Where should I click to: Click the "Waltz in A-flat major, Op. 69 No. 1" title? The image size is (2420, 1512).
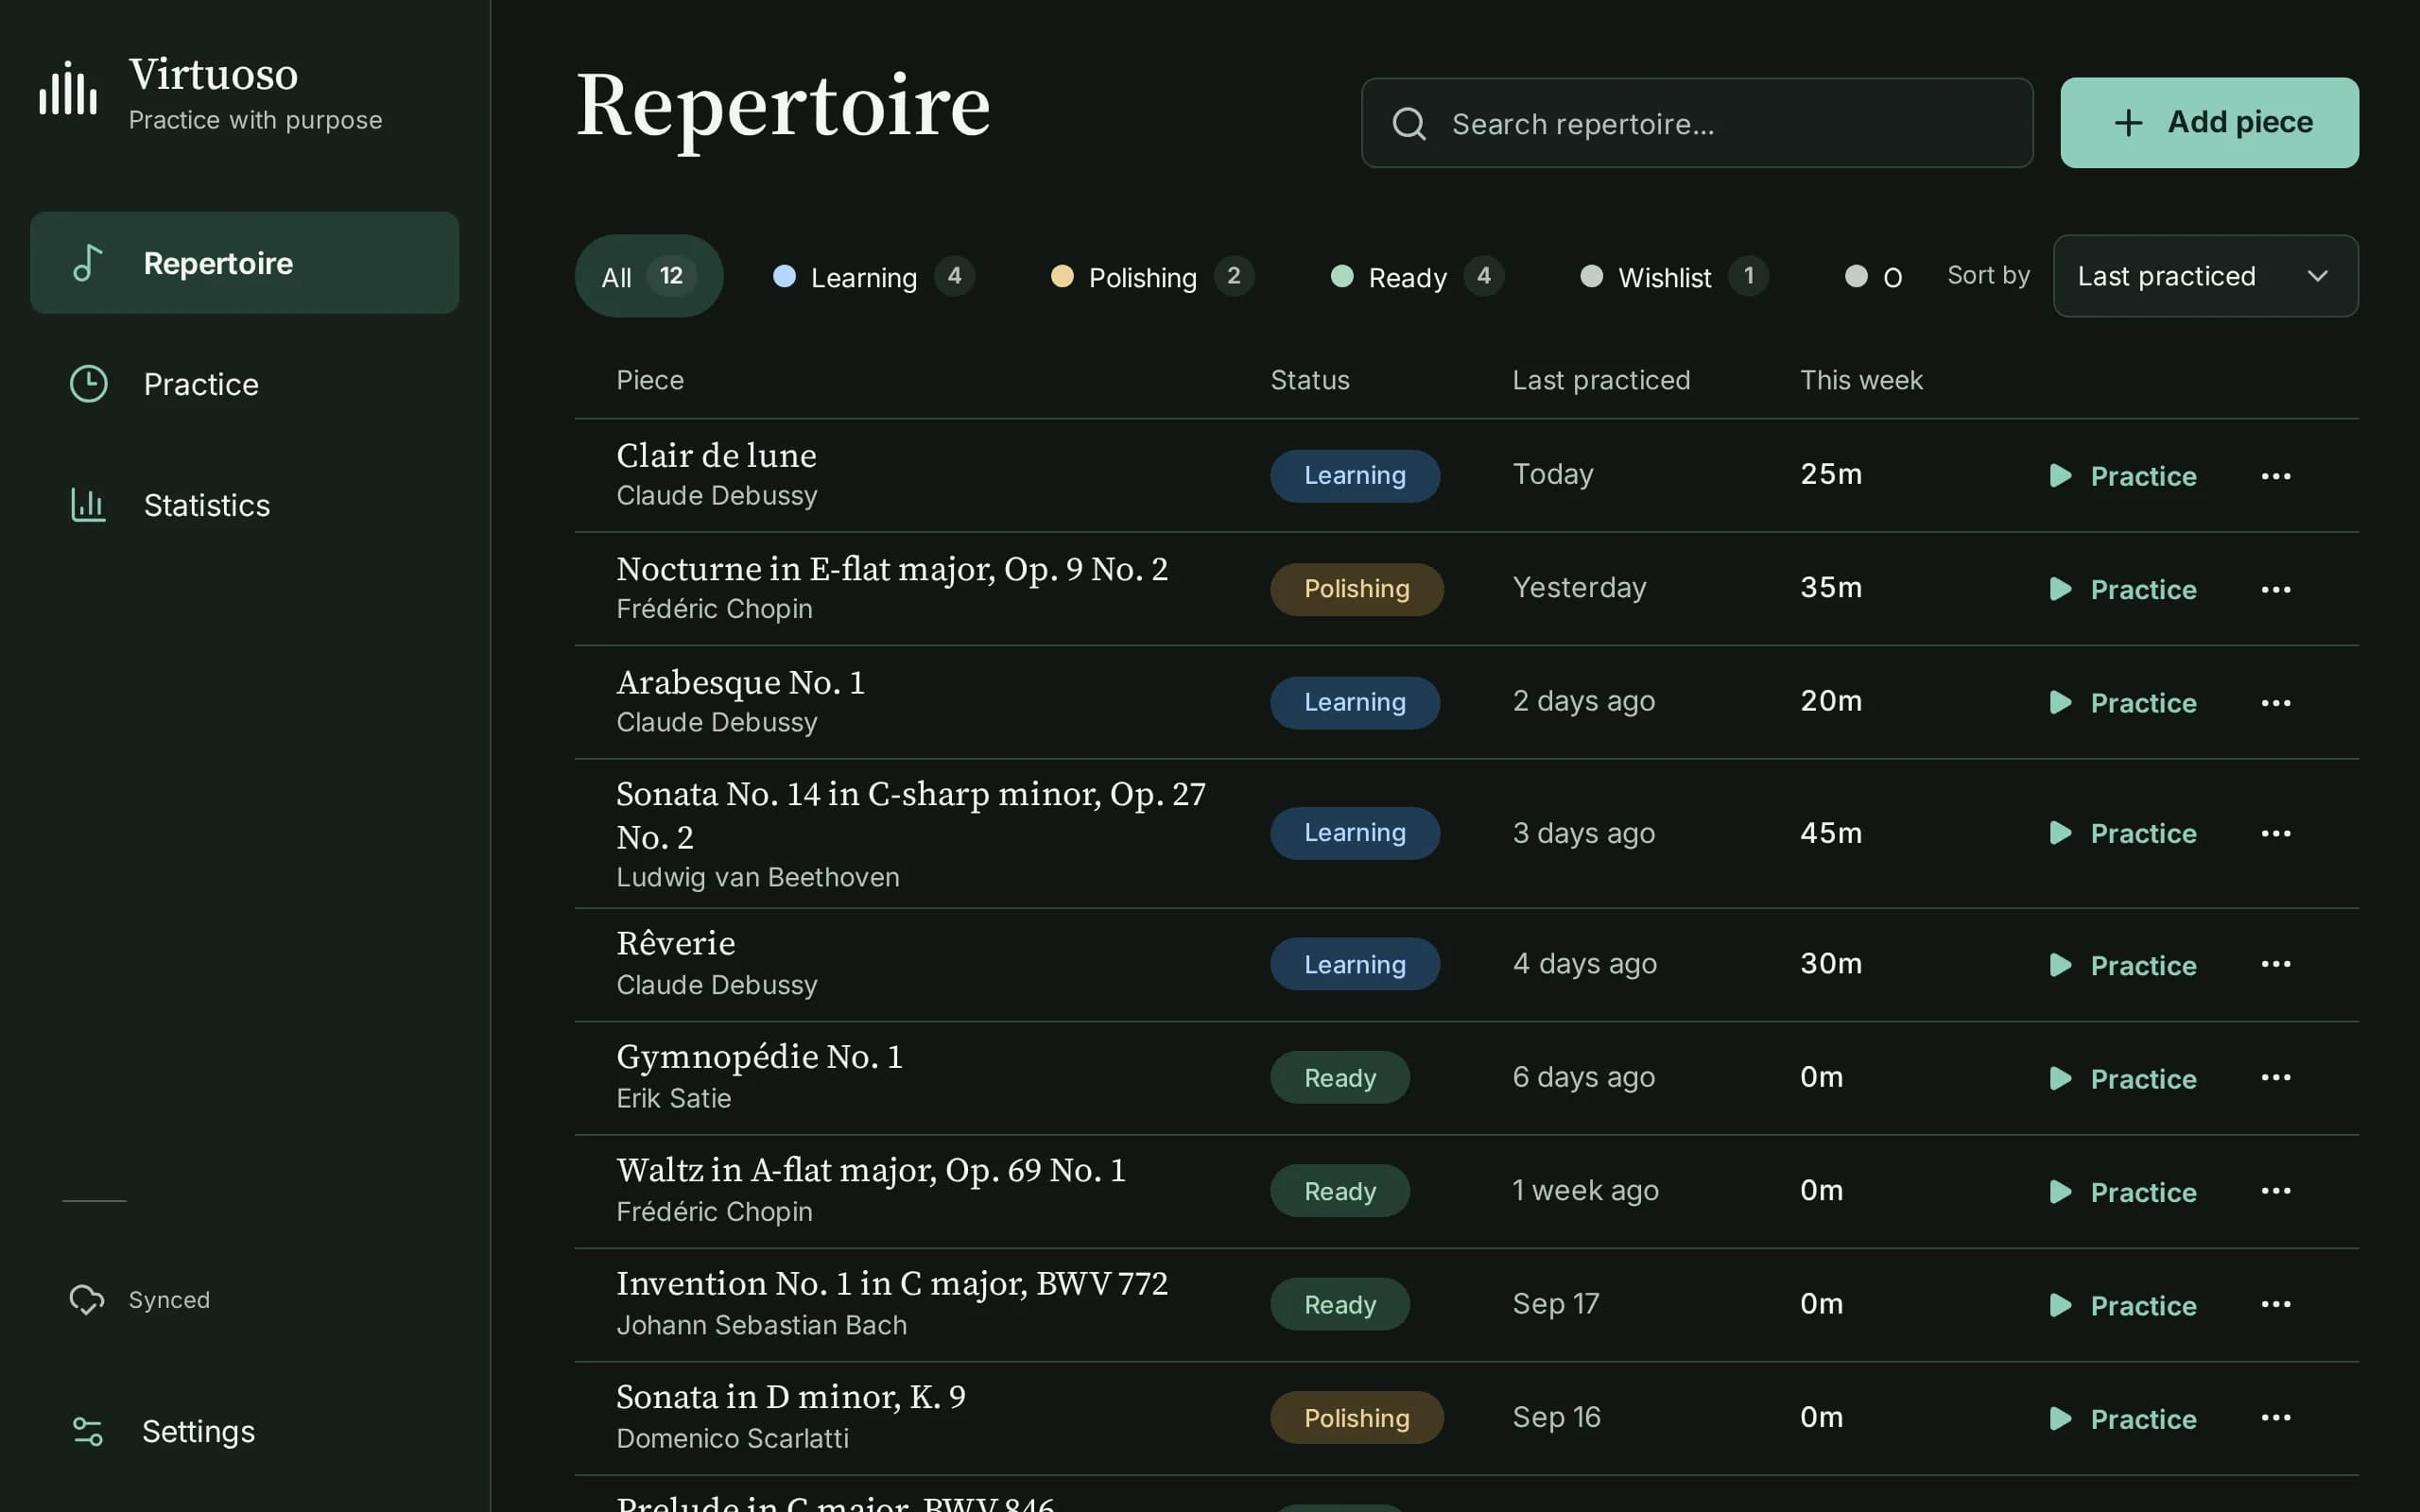[871, 1169]
